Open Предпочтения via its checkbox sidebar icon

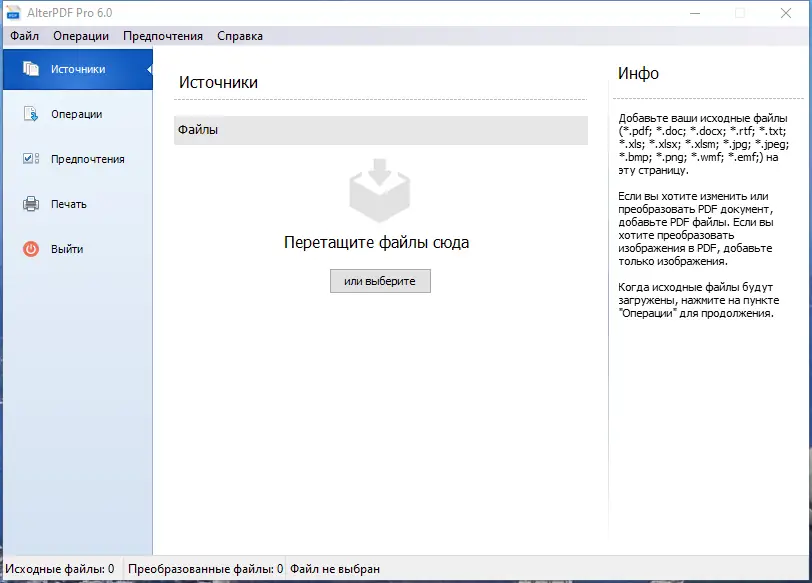[29, 159]
